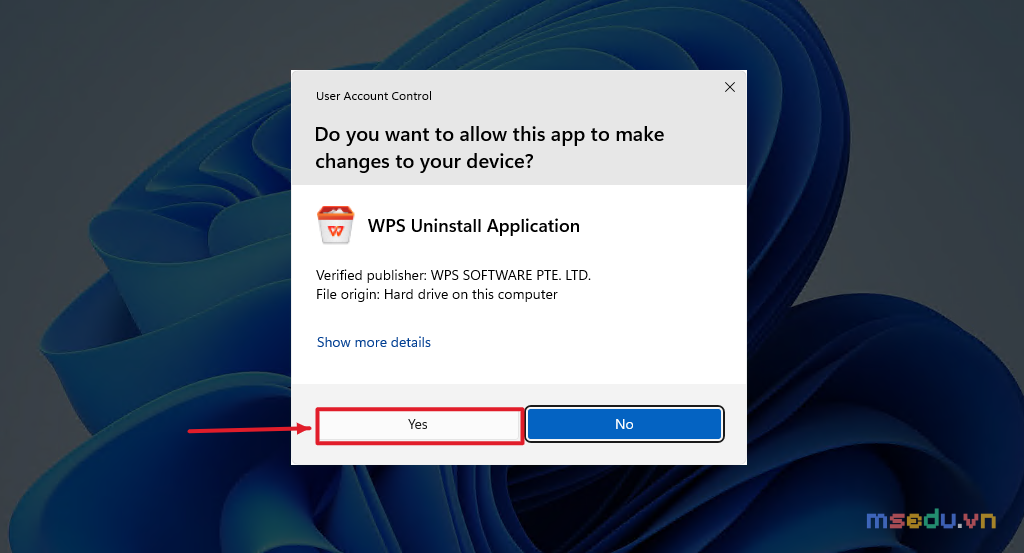
Task: Choose No to deny changes
Action: click(x=624, y=424)
